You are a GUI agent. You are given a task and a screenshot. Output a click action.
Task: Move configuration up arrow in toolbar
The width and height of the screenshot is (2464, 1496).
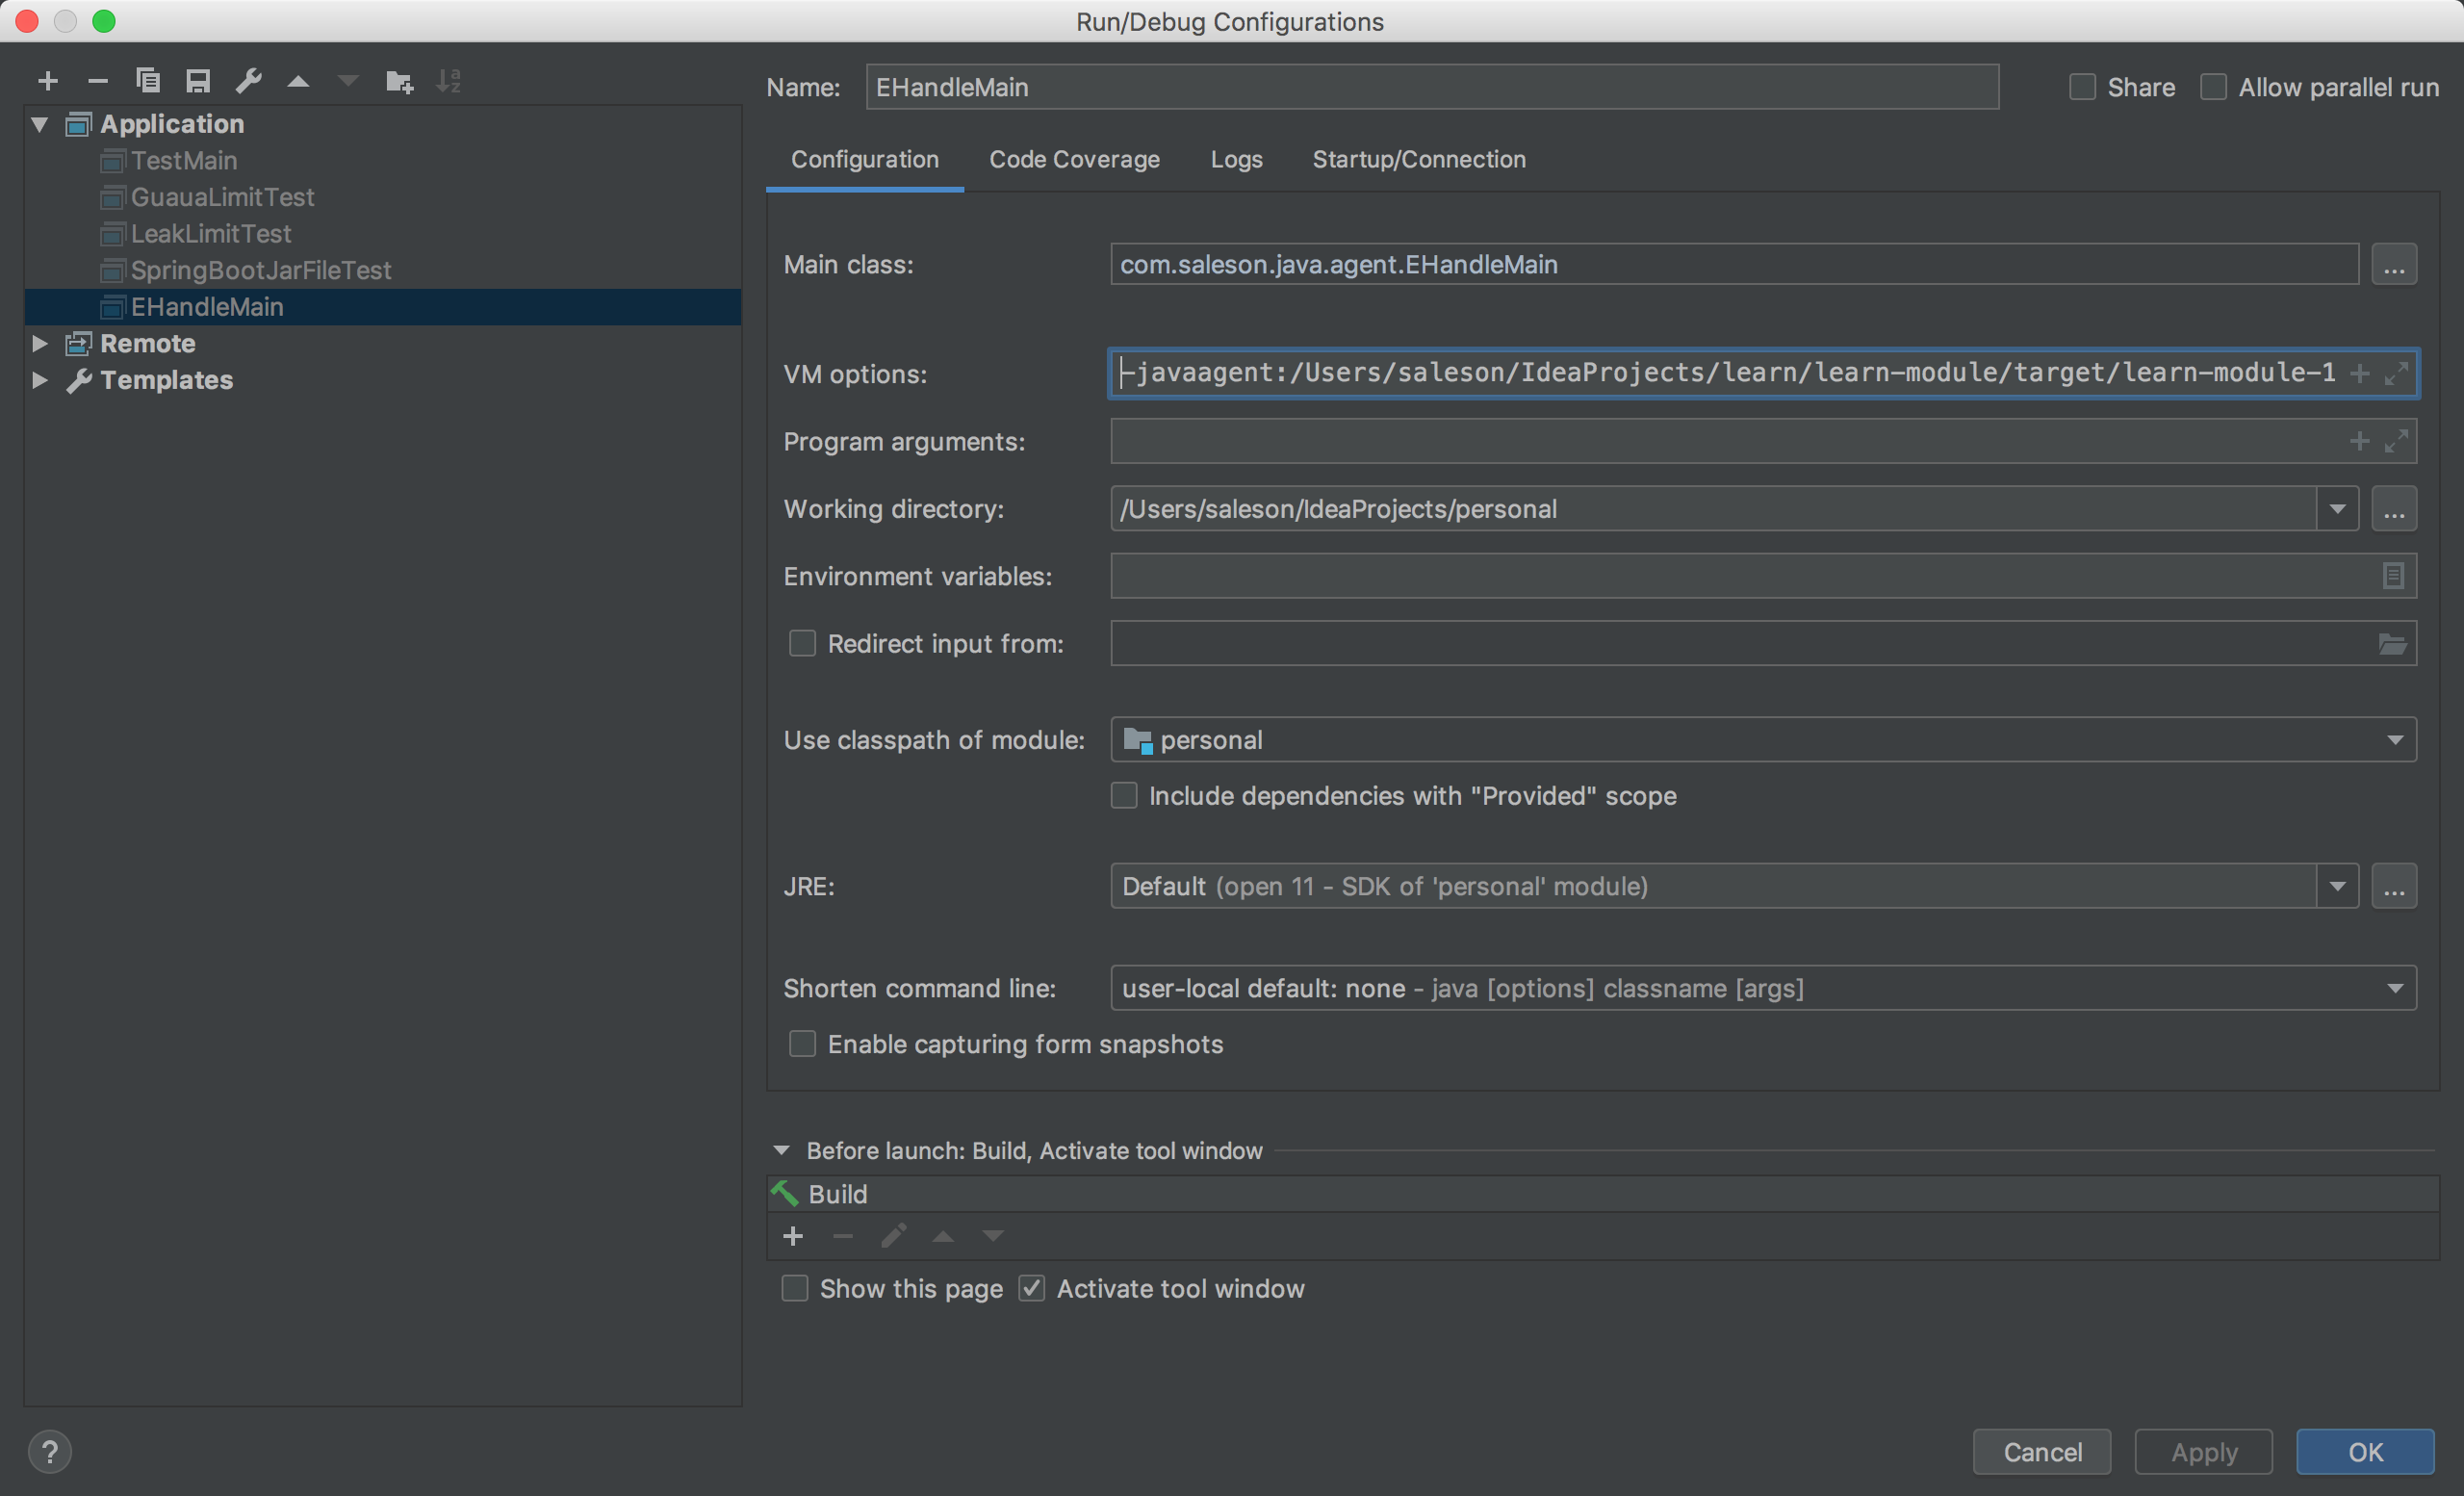[x=298, y=81]
